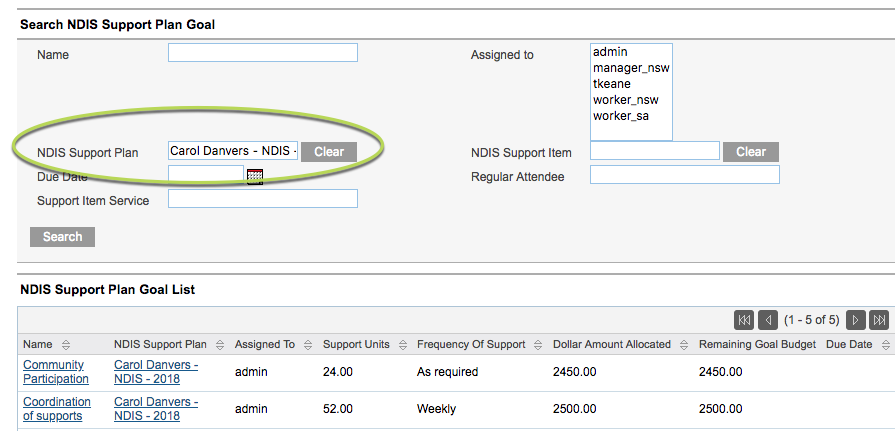Jump to last page of results

(x=880, y=320)
